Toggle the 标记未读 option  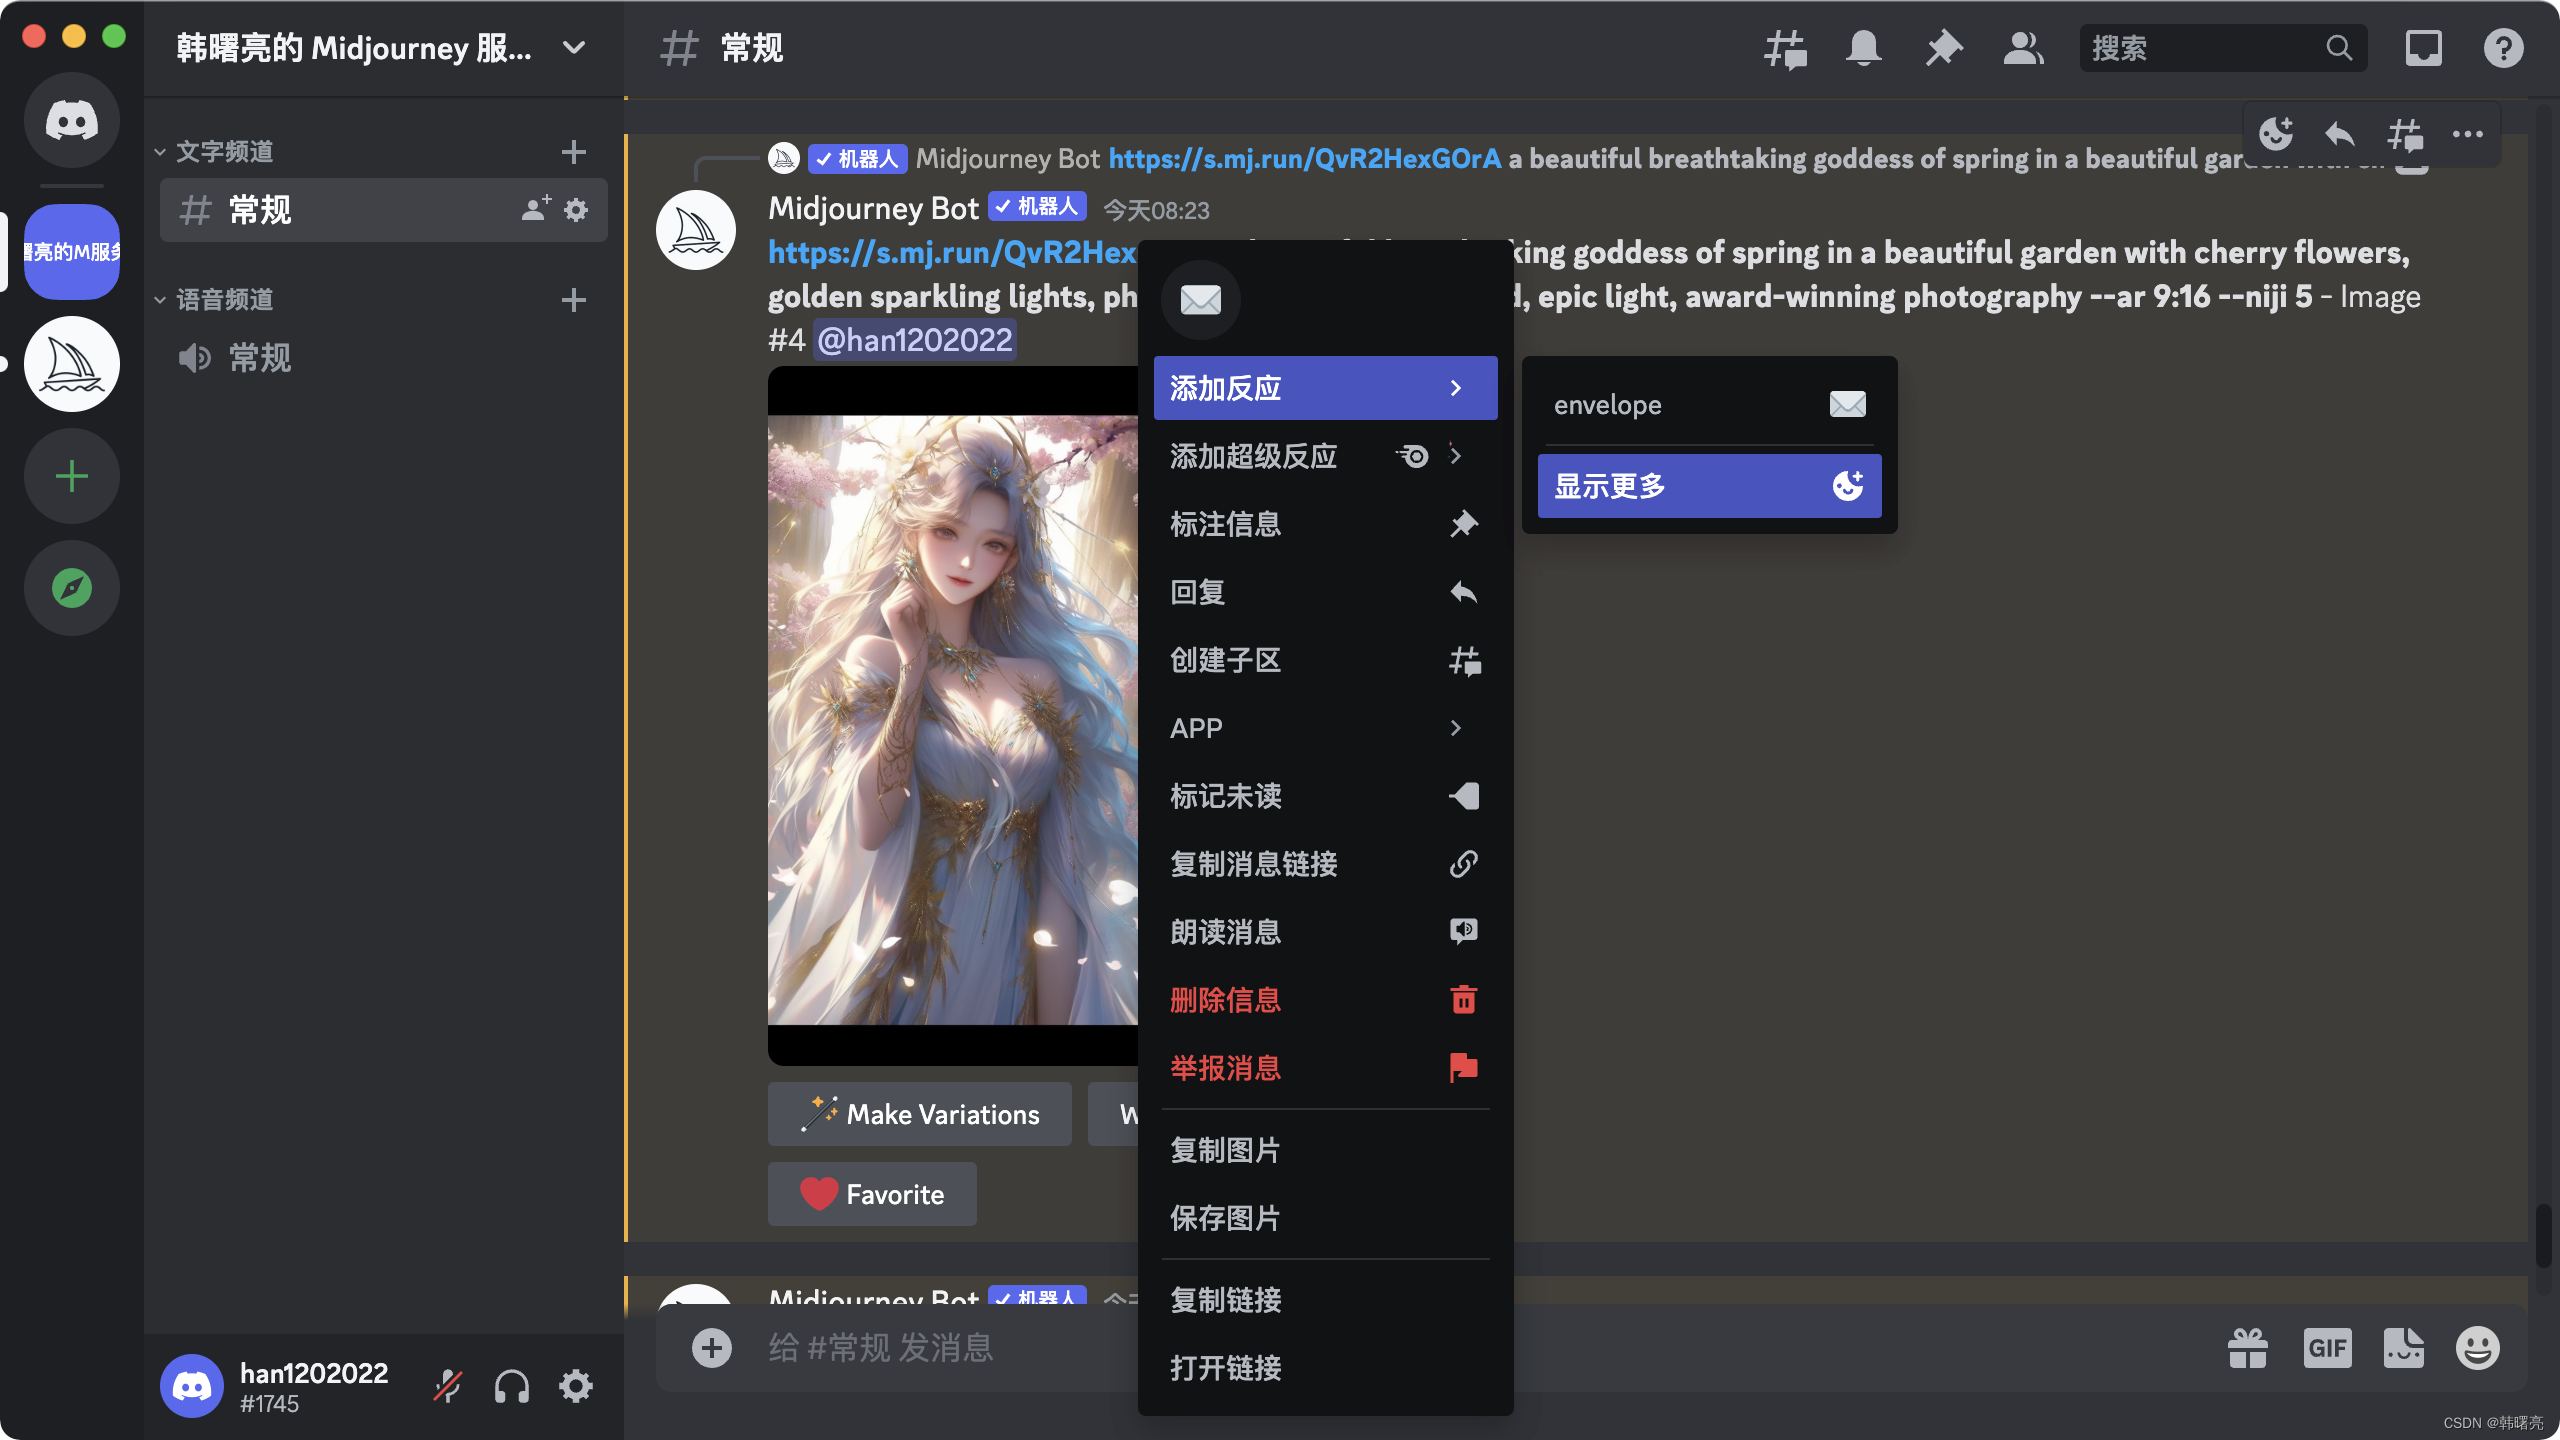(x=1322, y=795)
